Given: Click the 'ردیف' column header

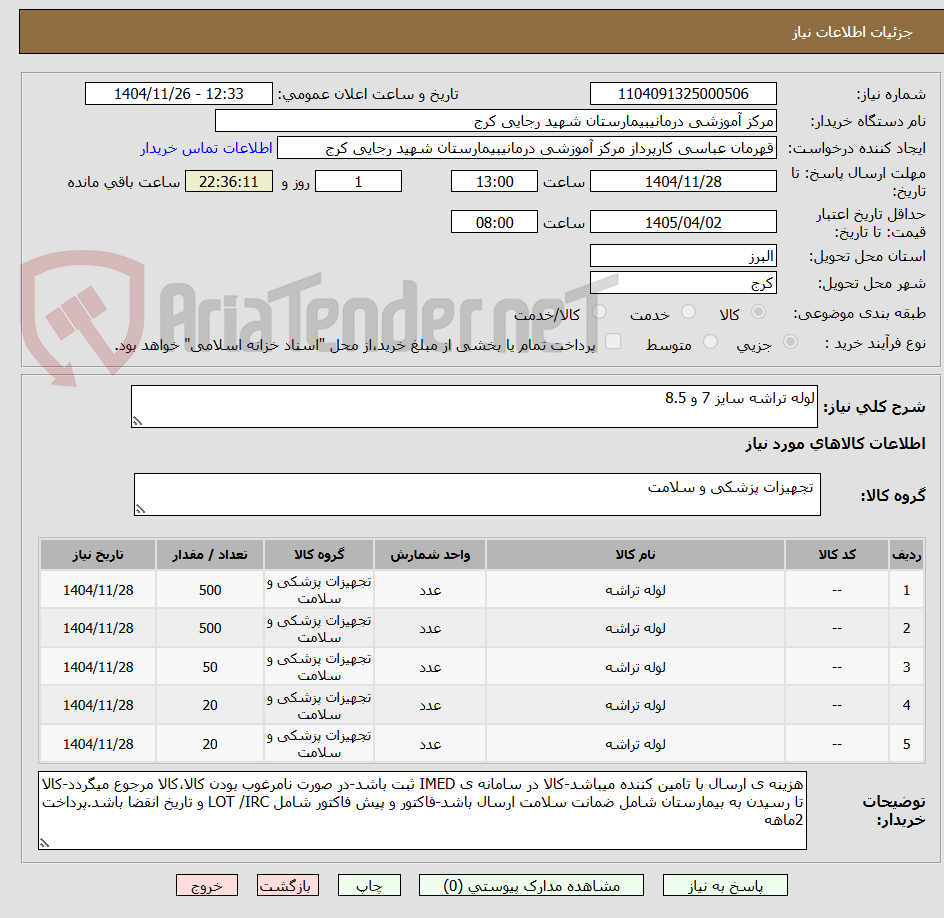Looking at the screenshot, I should 906,554.
